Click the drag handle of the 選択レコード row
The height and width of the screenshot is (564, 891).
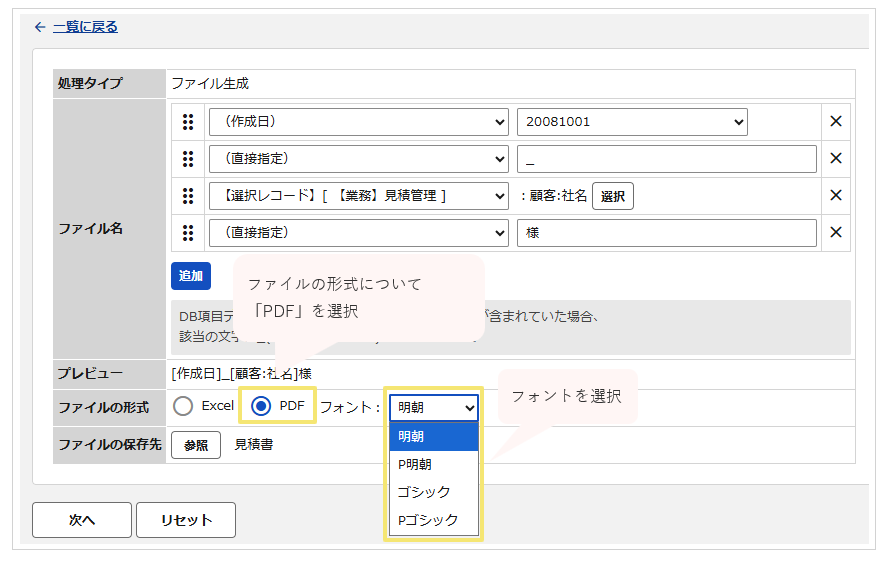[188, 196]
